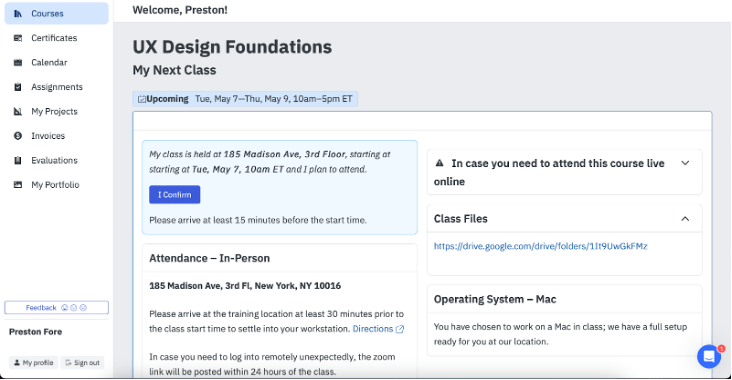This screenshot has height=380, width=732.
Task: Open the Google Drive class files link
Action: (x=541, y=246)
